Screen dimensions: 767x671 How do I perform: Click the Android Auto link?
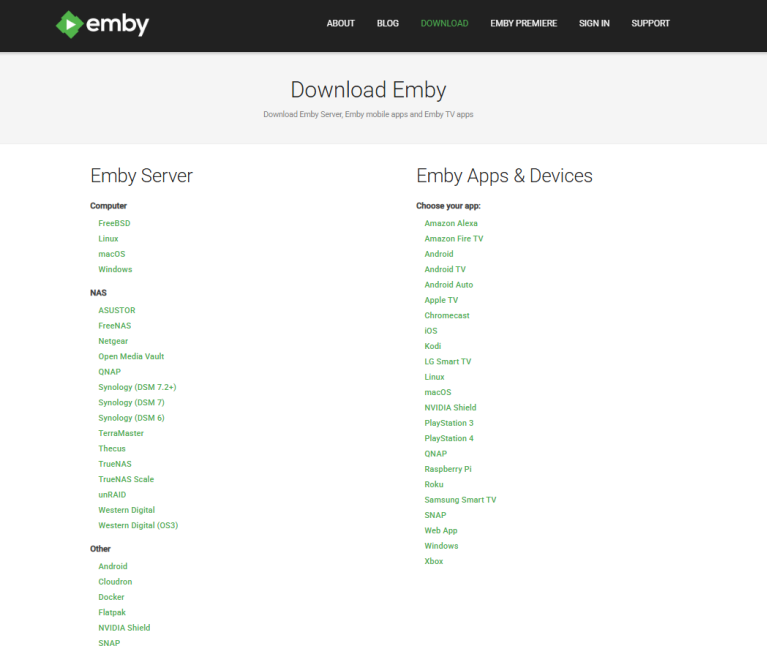[449, 285]
